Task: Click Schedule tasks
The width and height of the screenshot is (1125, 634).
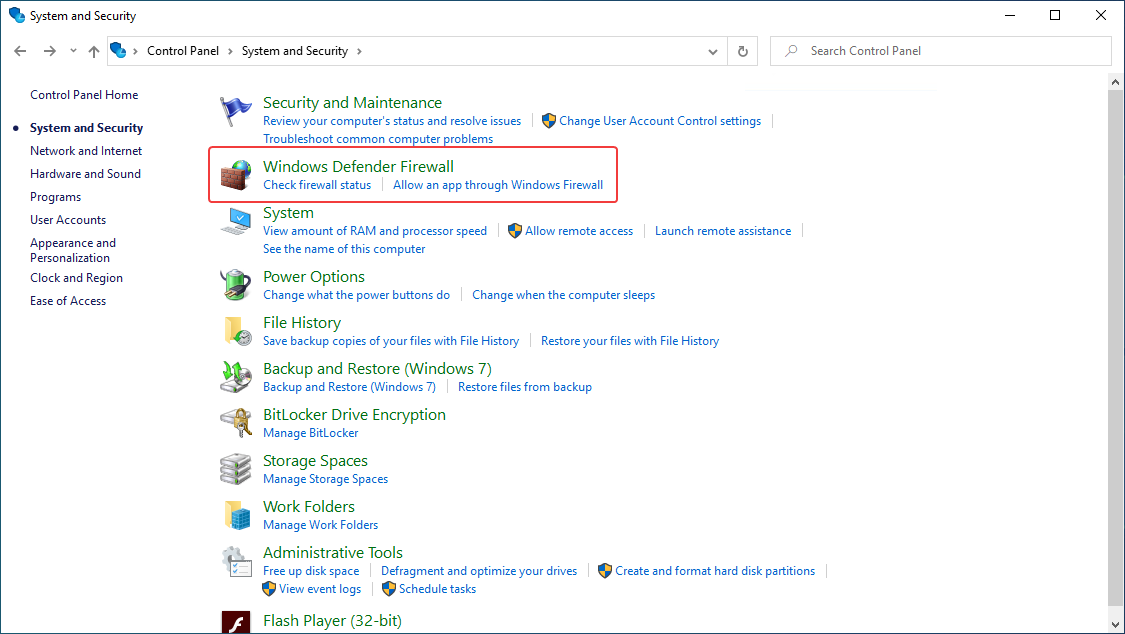Action: click(x=437, y=589)
